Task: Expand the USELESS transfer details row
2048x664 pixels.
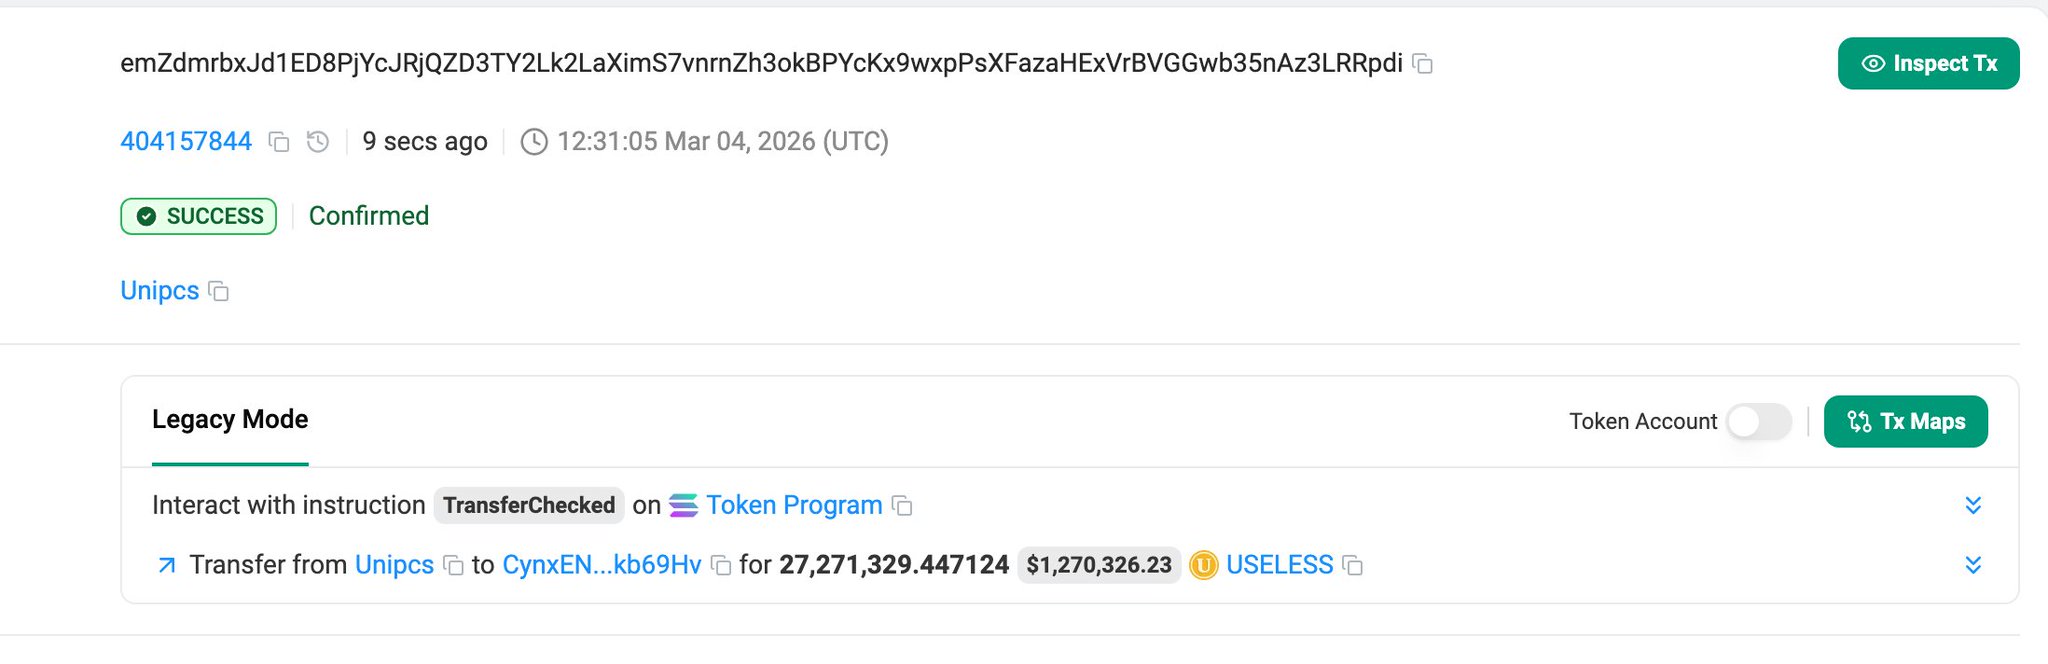Action: coord(1972,565)
